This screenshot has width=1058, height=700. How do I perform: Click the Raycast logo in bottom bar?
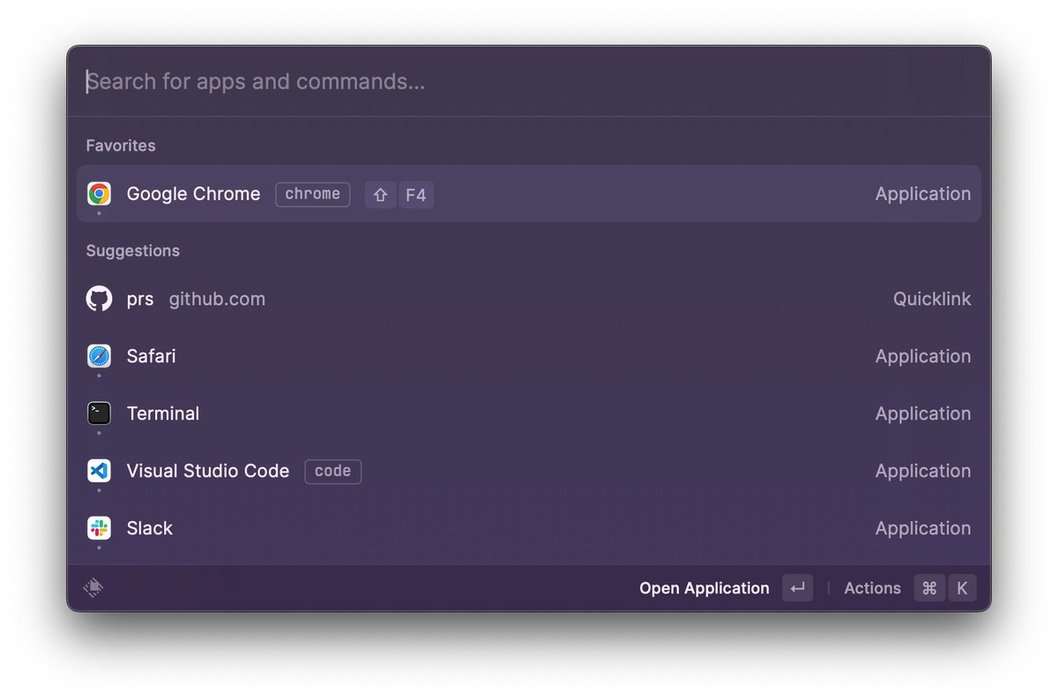click(93, 588)
